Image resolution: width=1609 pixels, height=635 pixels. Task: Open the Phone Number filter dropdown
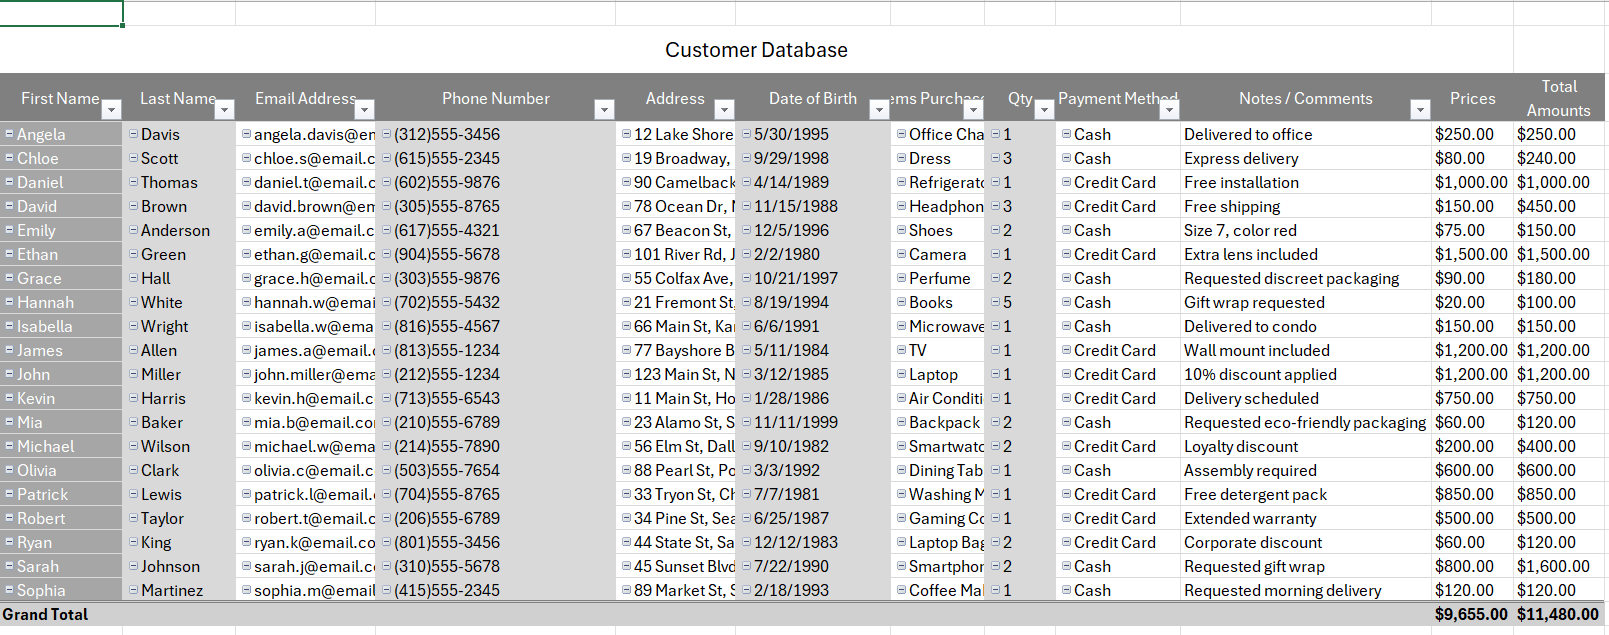click(604, 109)
